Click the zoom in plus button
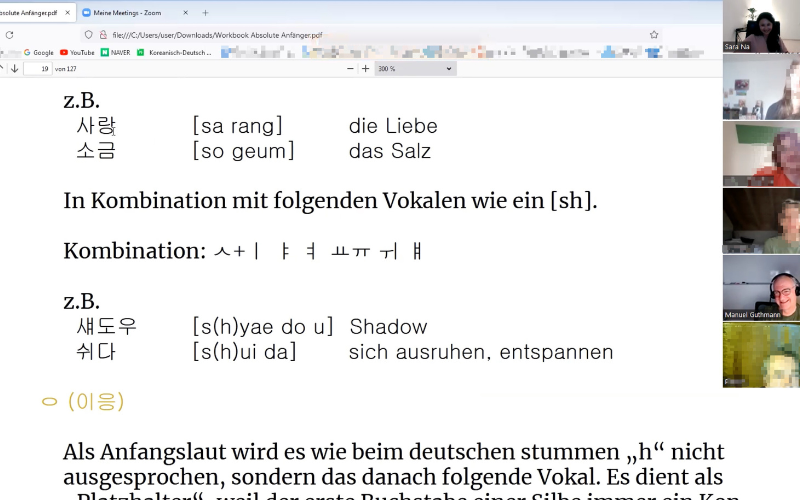This screenshot has width=800, height=500. (x=365, y=69)
